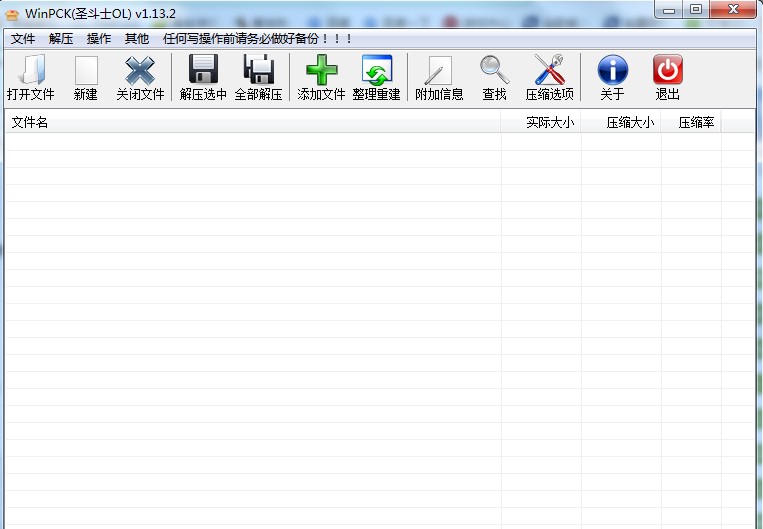Open 压缩选项 compression options
Screen dimensions: 763x529
click(549, 78)
